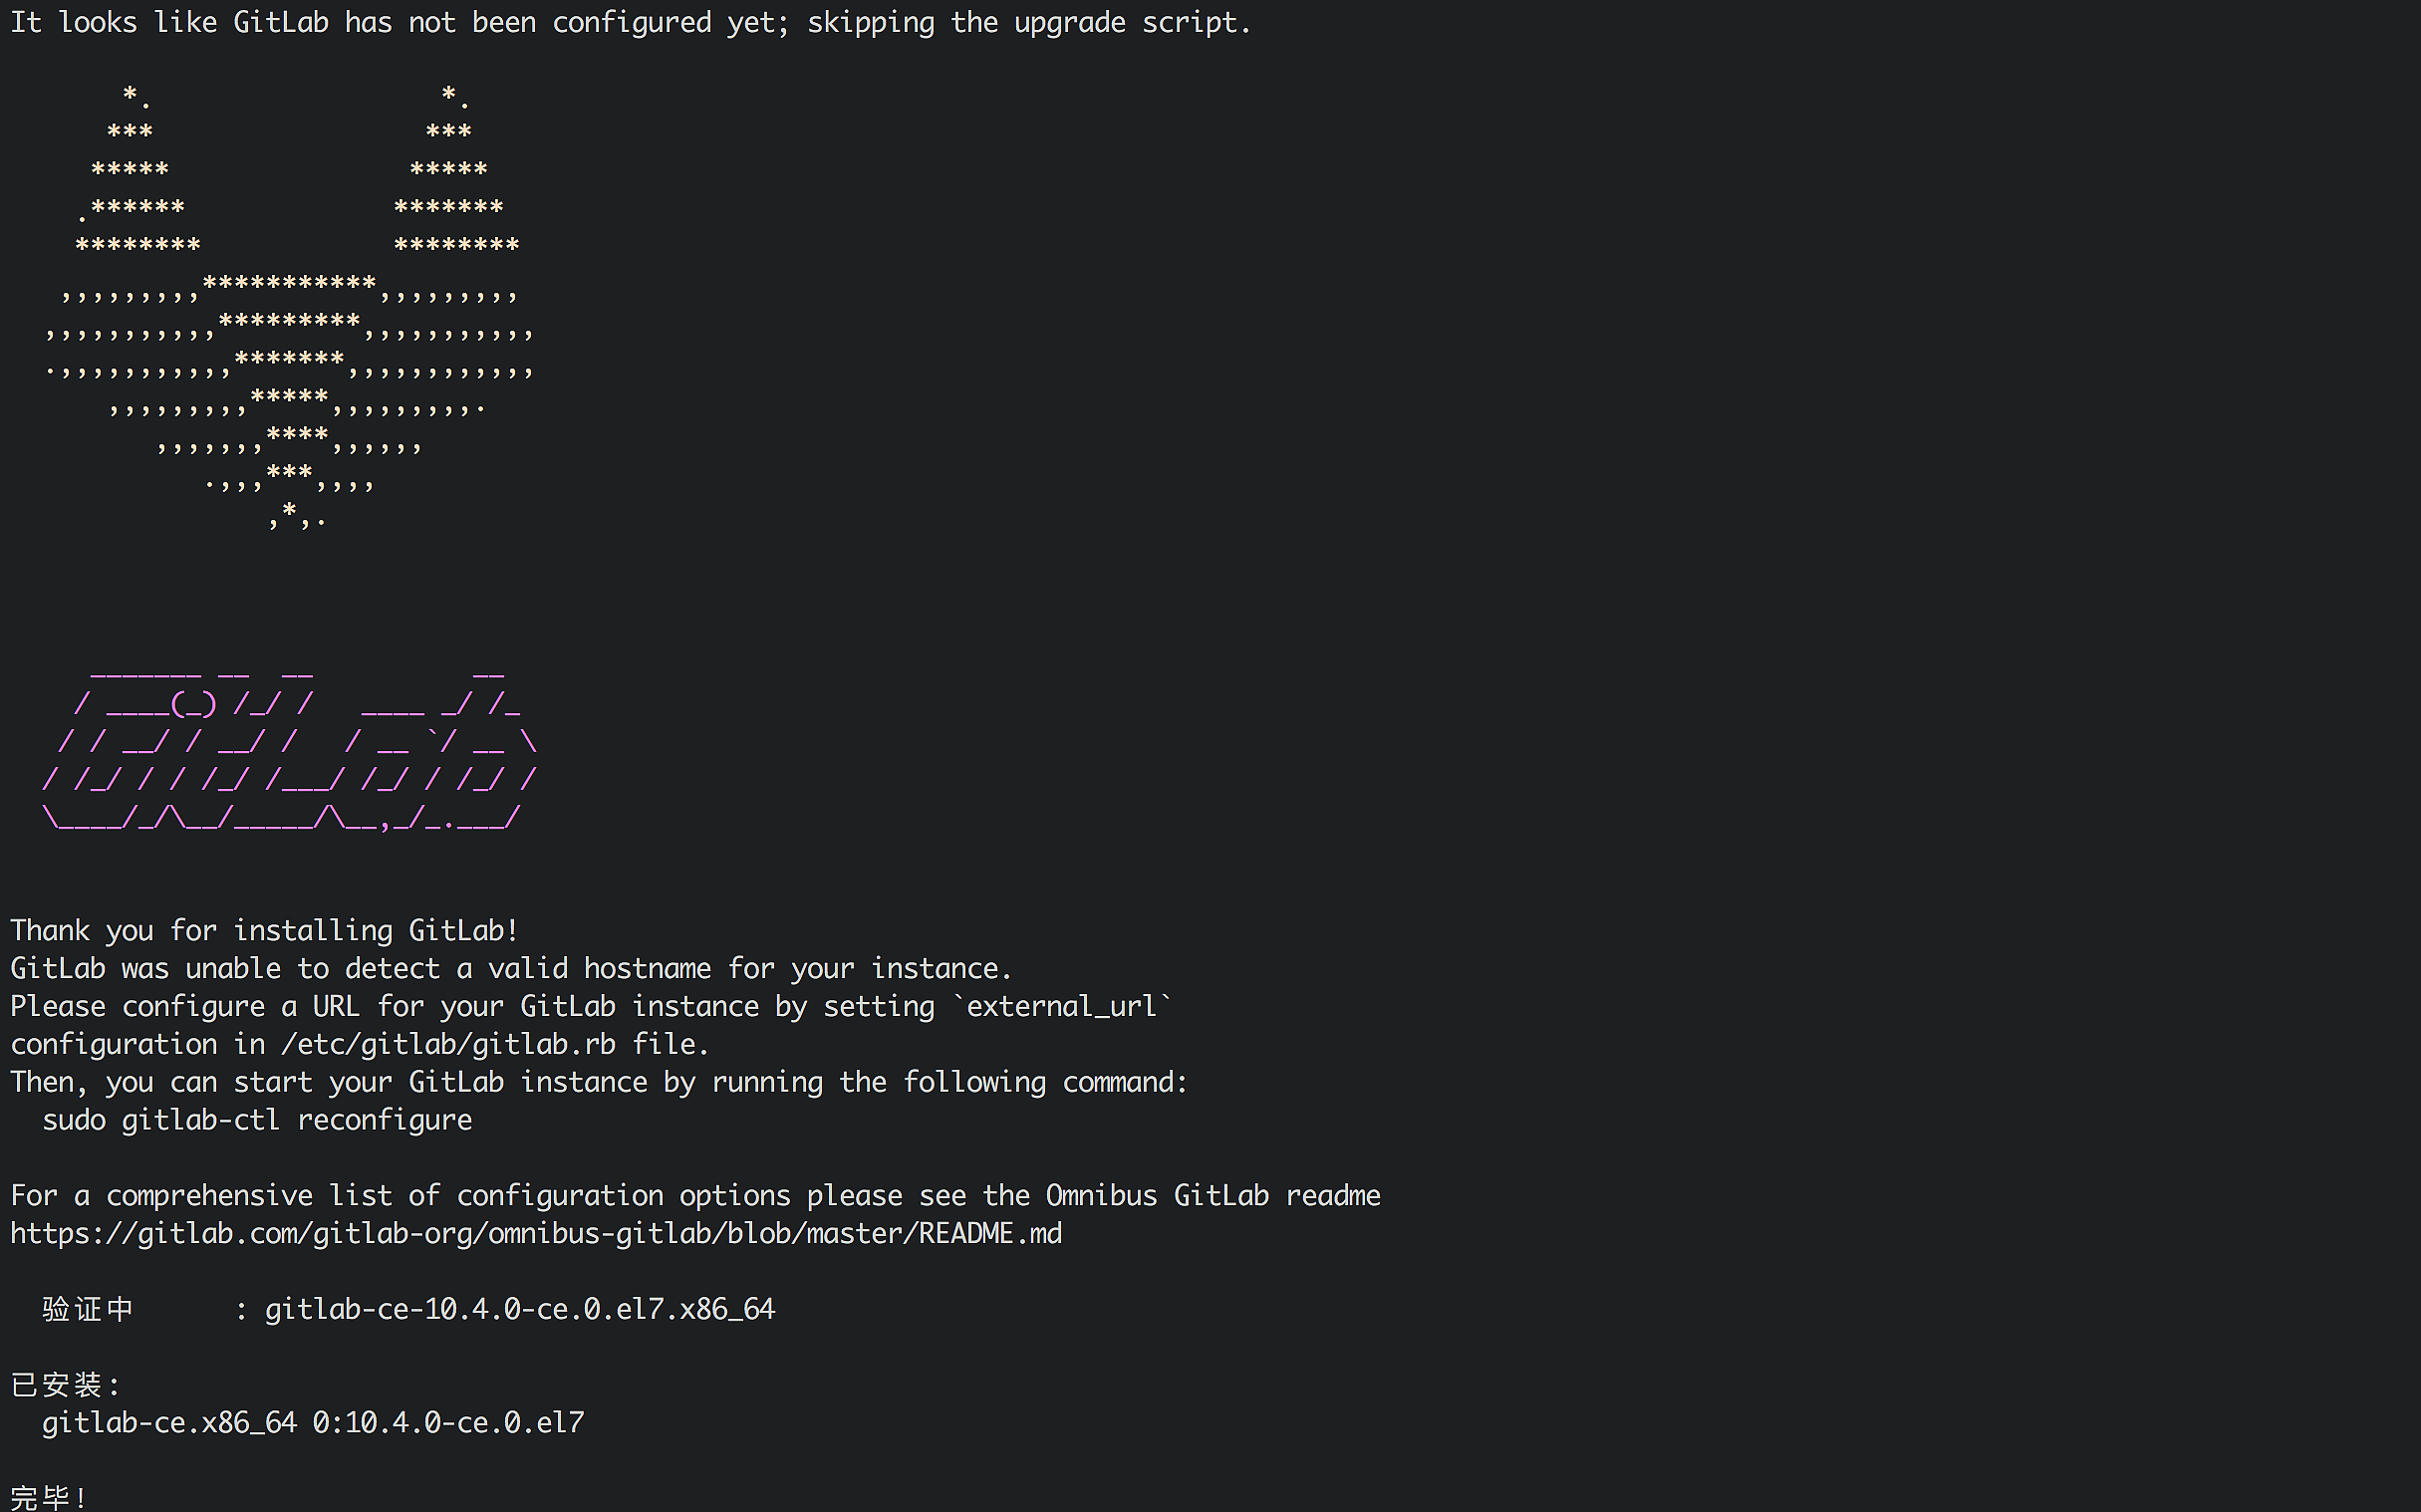Screen dimensions: 2421x1512
Task: Click "Thank you for installing GitLab!" line
Action: (x=265, y=931)
